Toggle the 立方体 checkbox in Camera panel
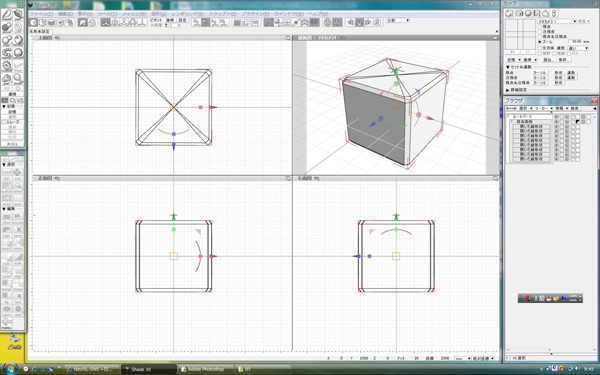600x375 pixels. pos(540,48)
